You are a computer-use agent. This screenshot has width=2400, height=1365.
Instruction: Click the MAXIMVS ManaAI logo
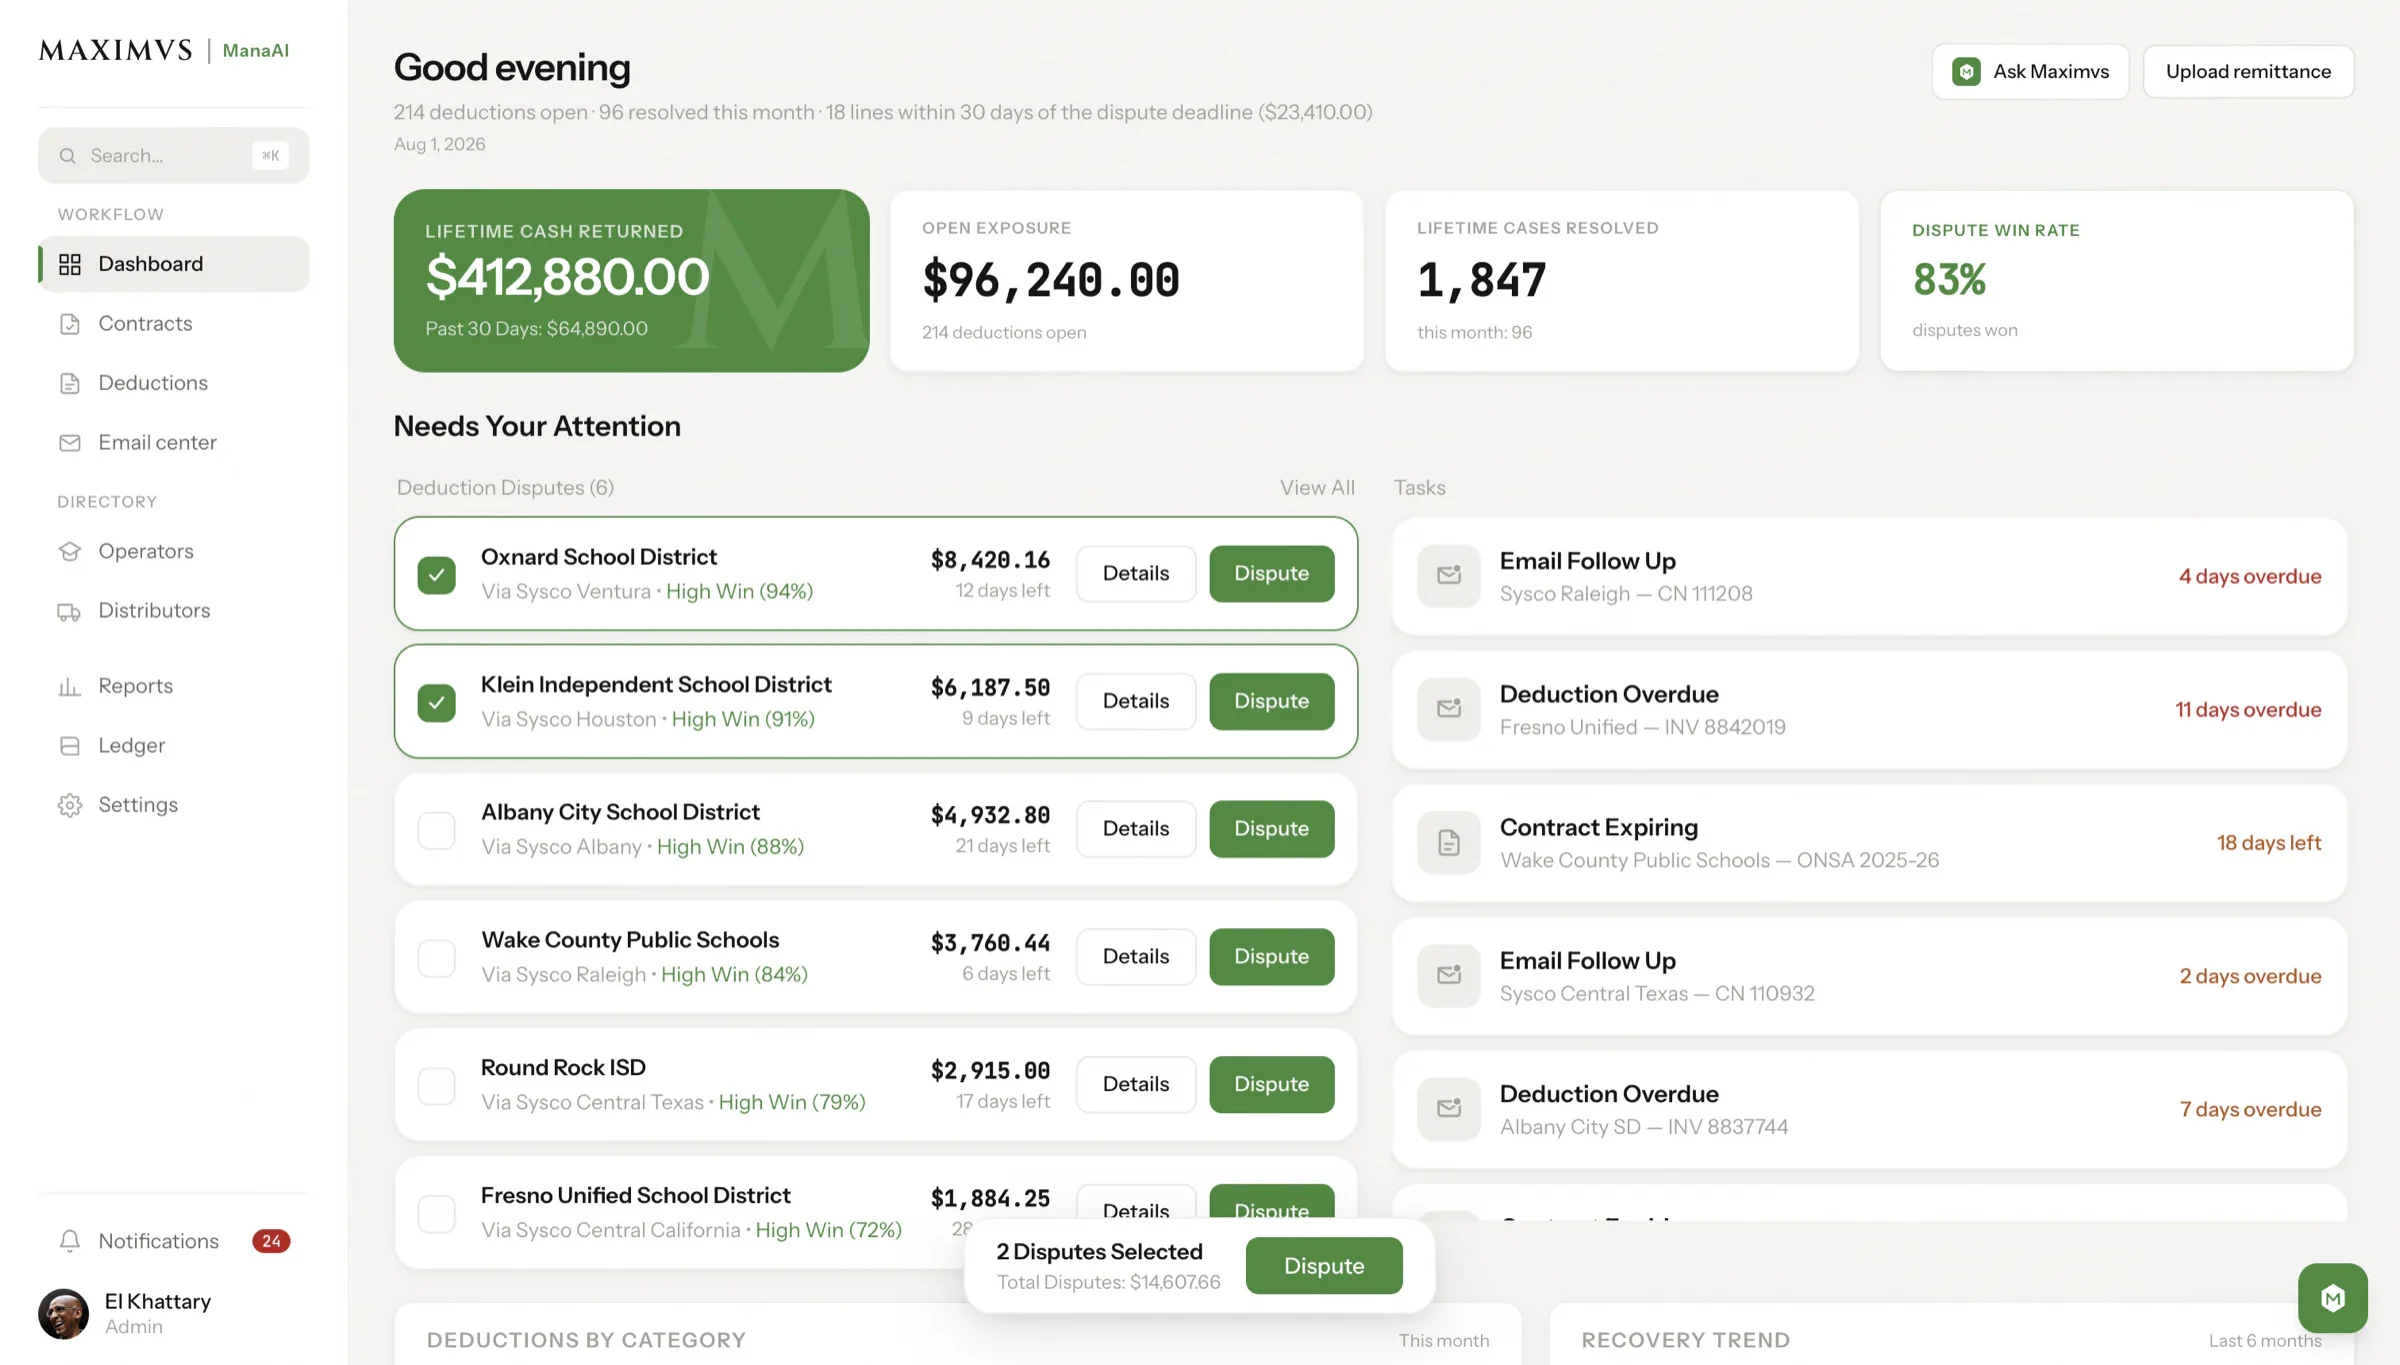pyautogui.click(x=164, y=50)
